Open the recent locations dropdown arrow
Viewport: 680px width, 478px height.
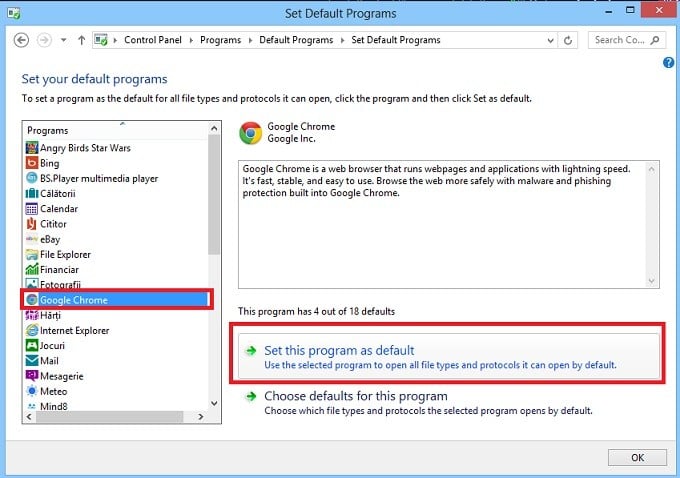click(x=63, y=40)
